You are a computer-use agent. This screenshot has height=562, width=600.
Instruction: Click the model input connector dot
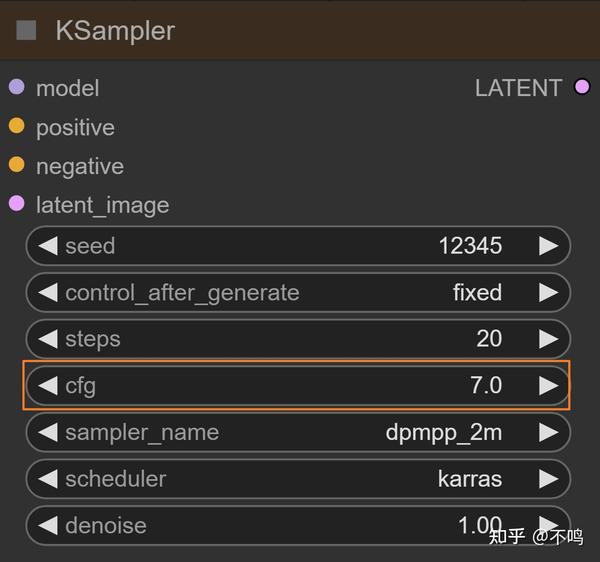(x=16, y=87)
